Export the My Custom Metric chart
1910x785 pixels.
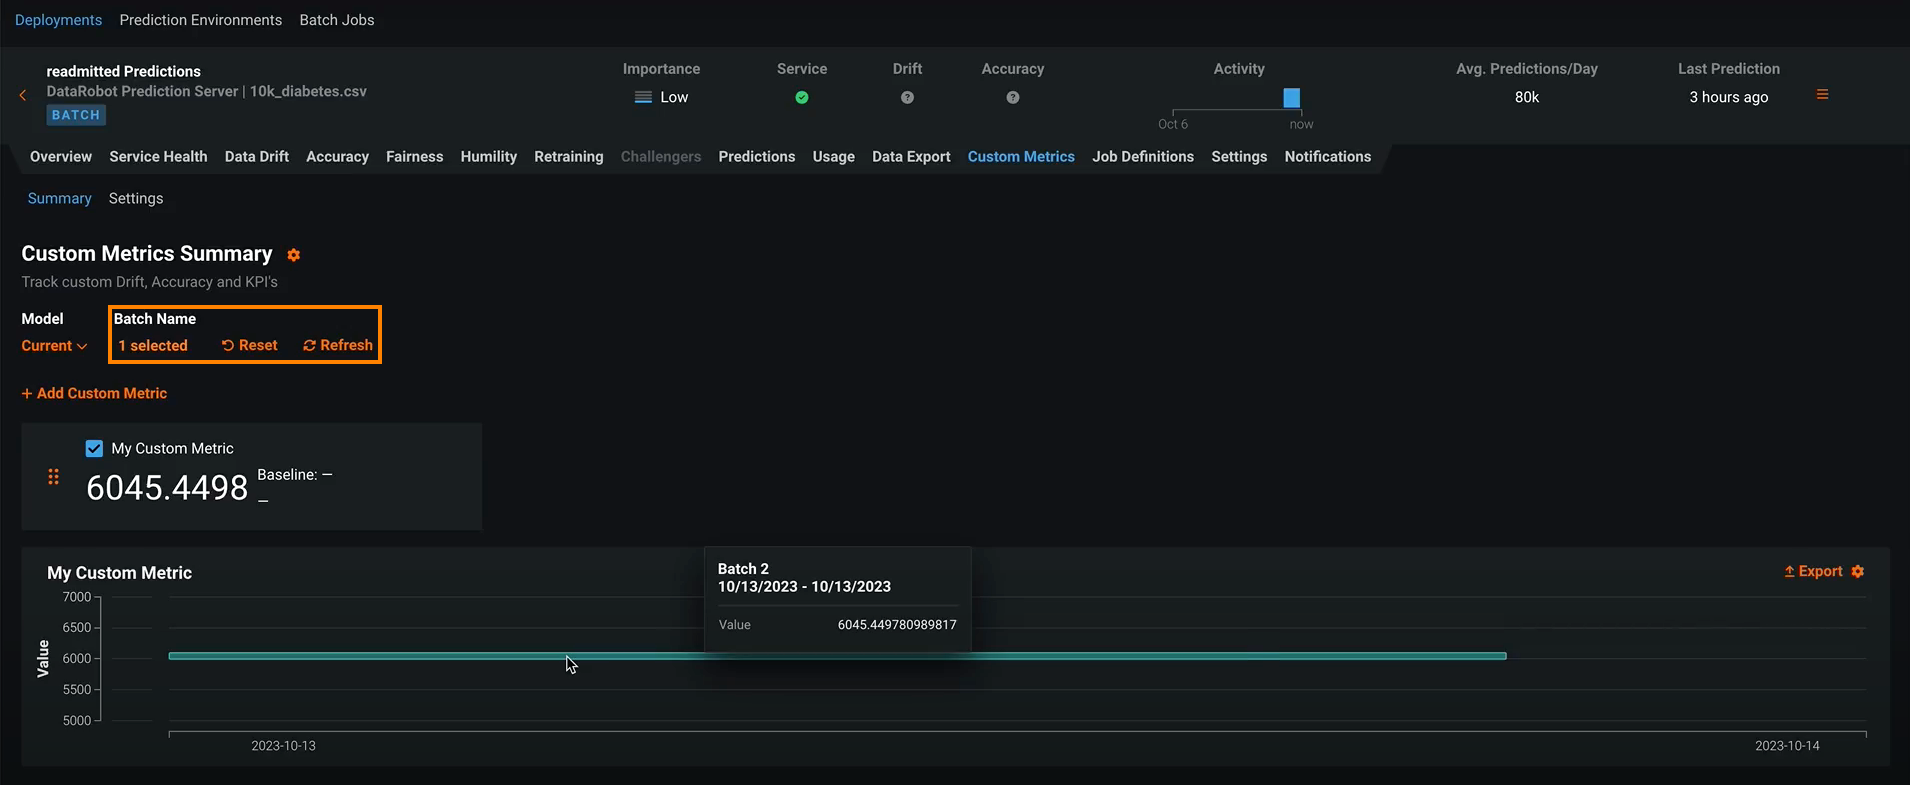1813,572
